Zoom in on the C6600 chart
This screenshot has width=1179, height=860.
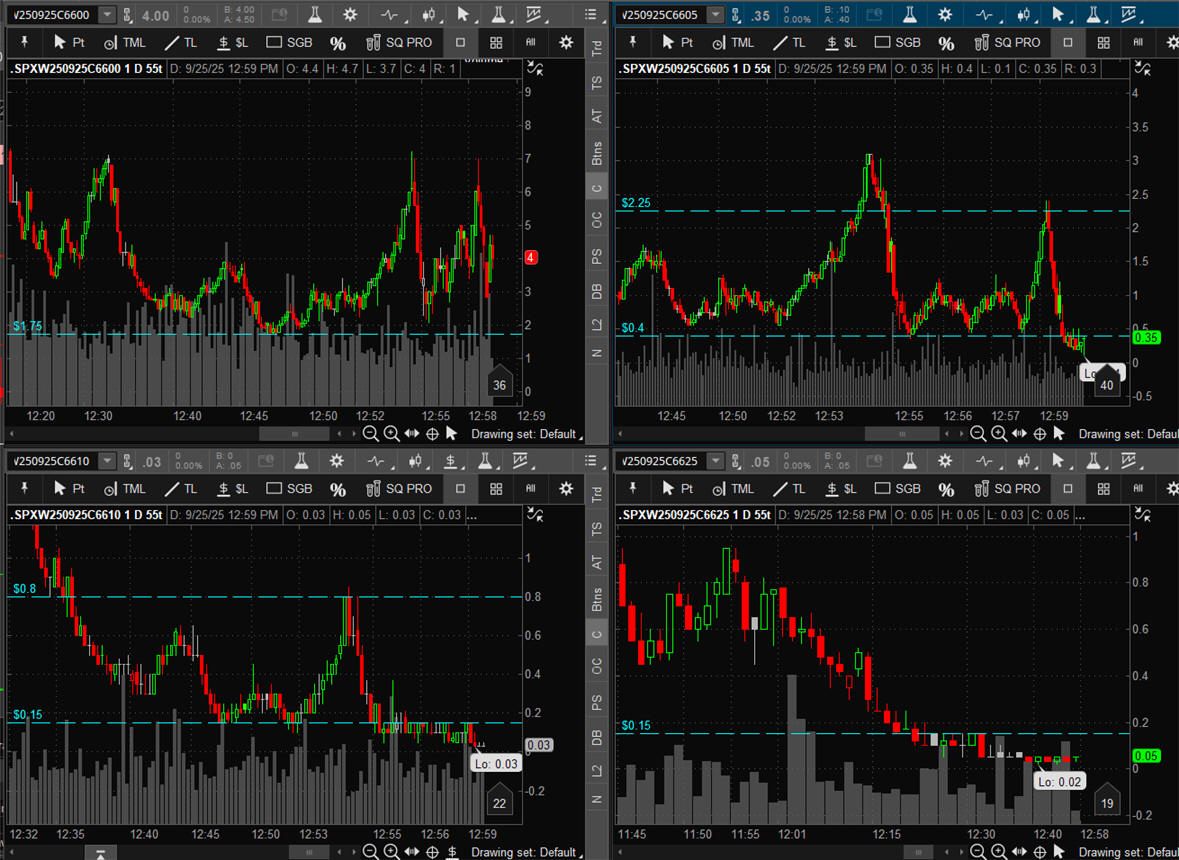click(391, 433)
